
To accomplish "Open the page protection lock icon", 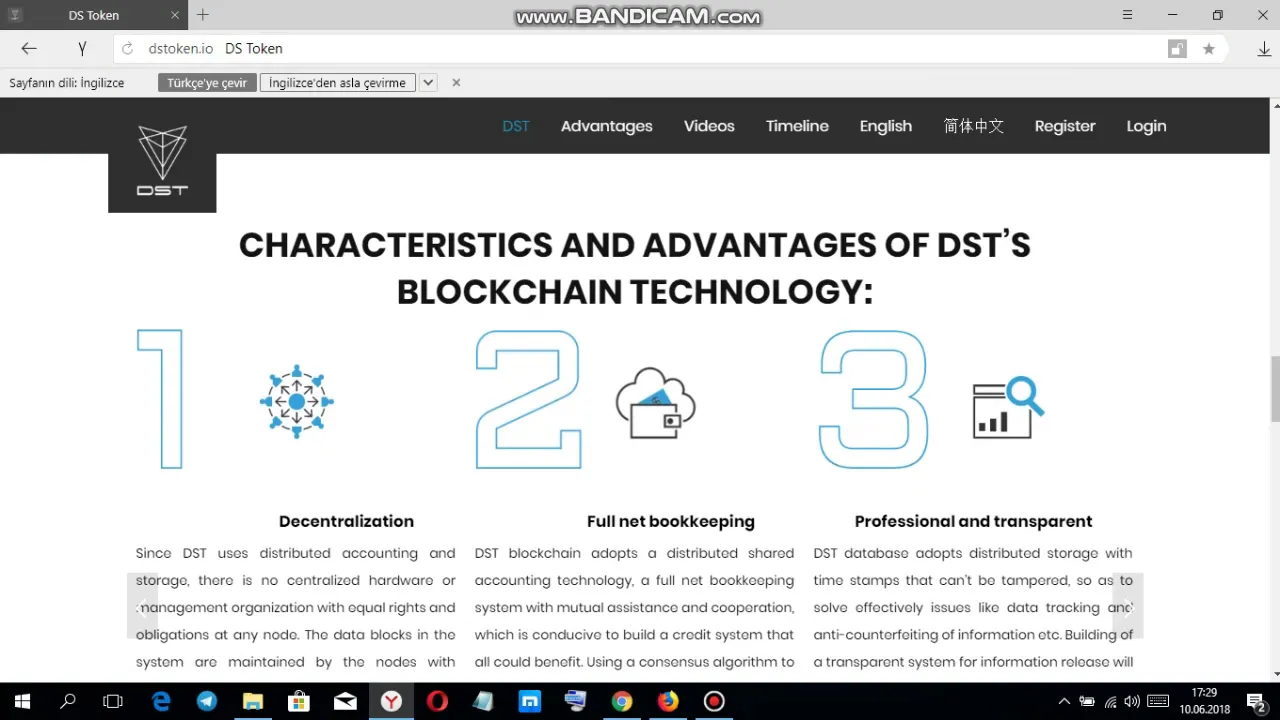I will pyautogui.click(x=1177, y=49).
